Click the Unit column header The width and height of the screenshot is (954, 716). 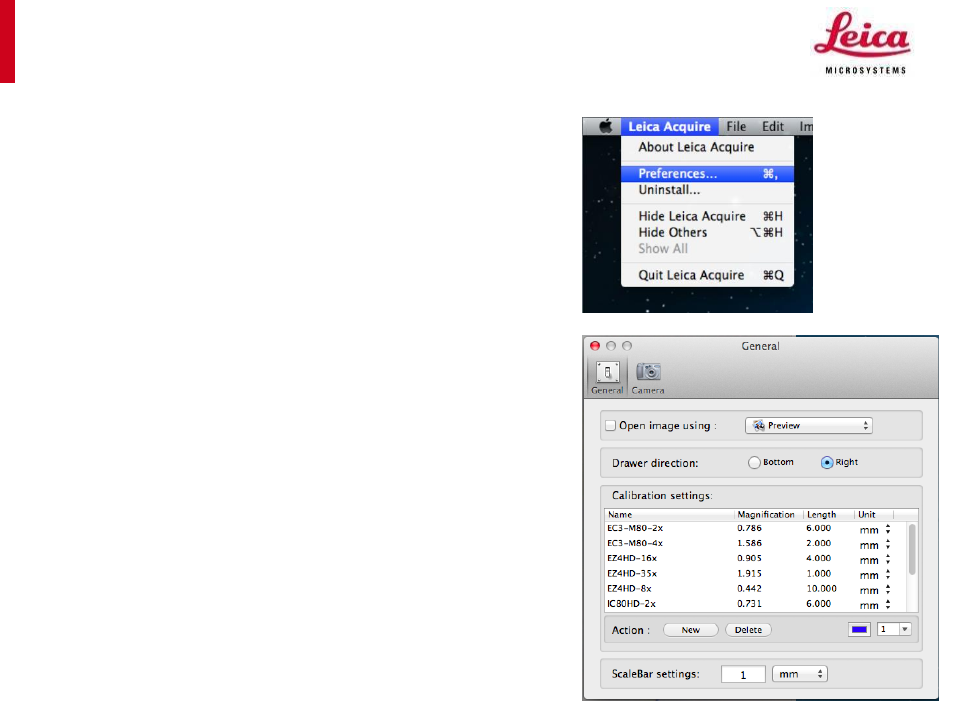[874, 515]
